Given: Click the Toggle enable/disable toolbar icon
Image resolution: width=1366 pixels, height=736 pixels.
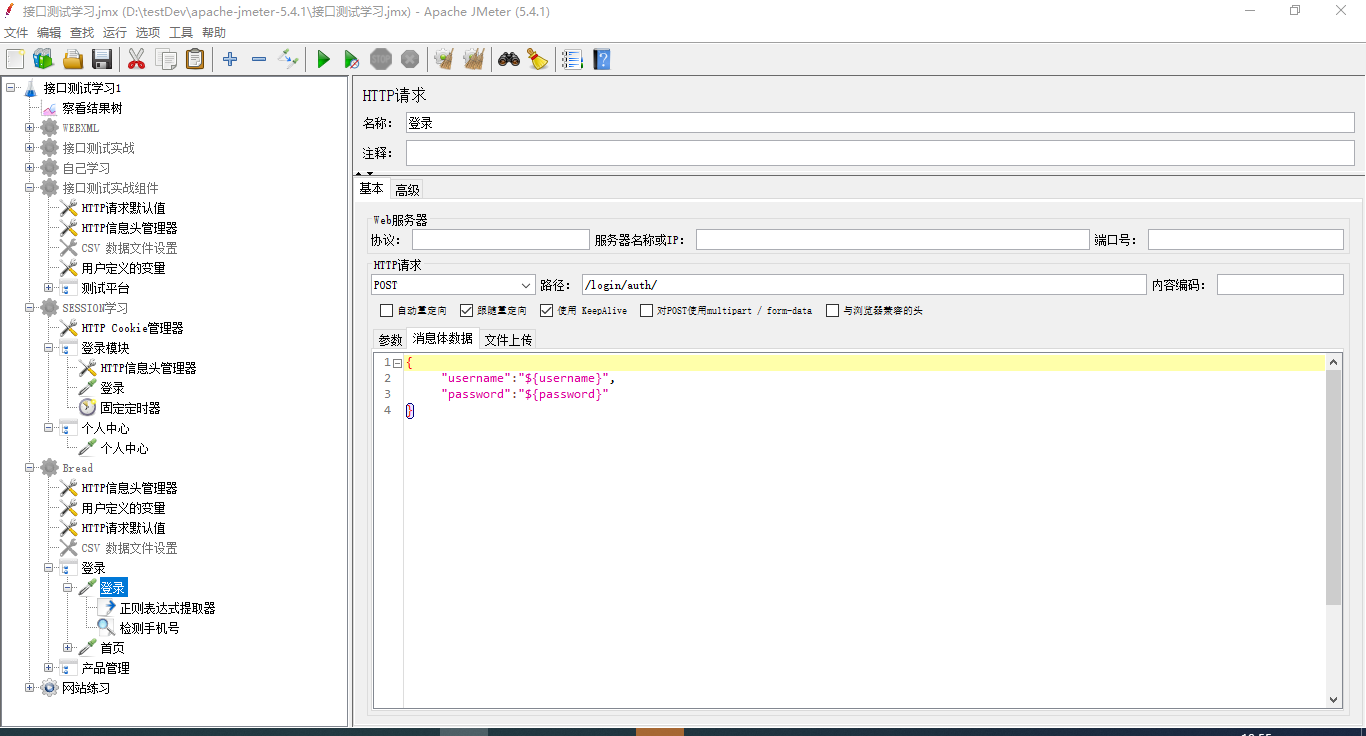Looking at the screenshot, I should (x=288, y=60).
